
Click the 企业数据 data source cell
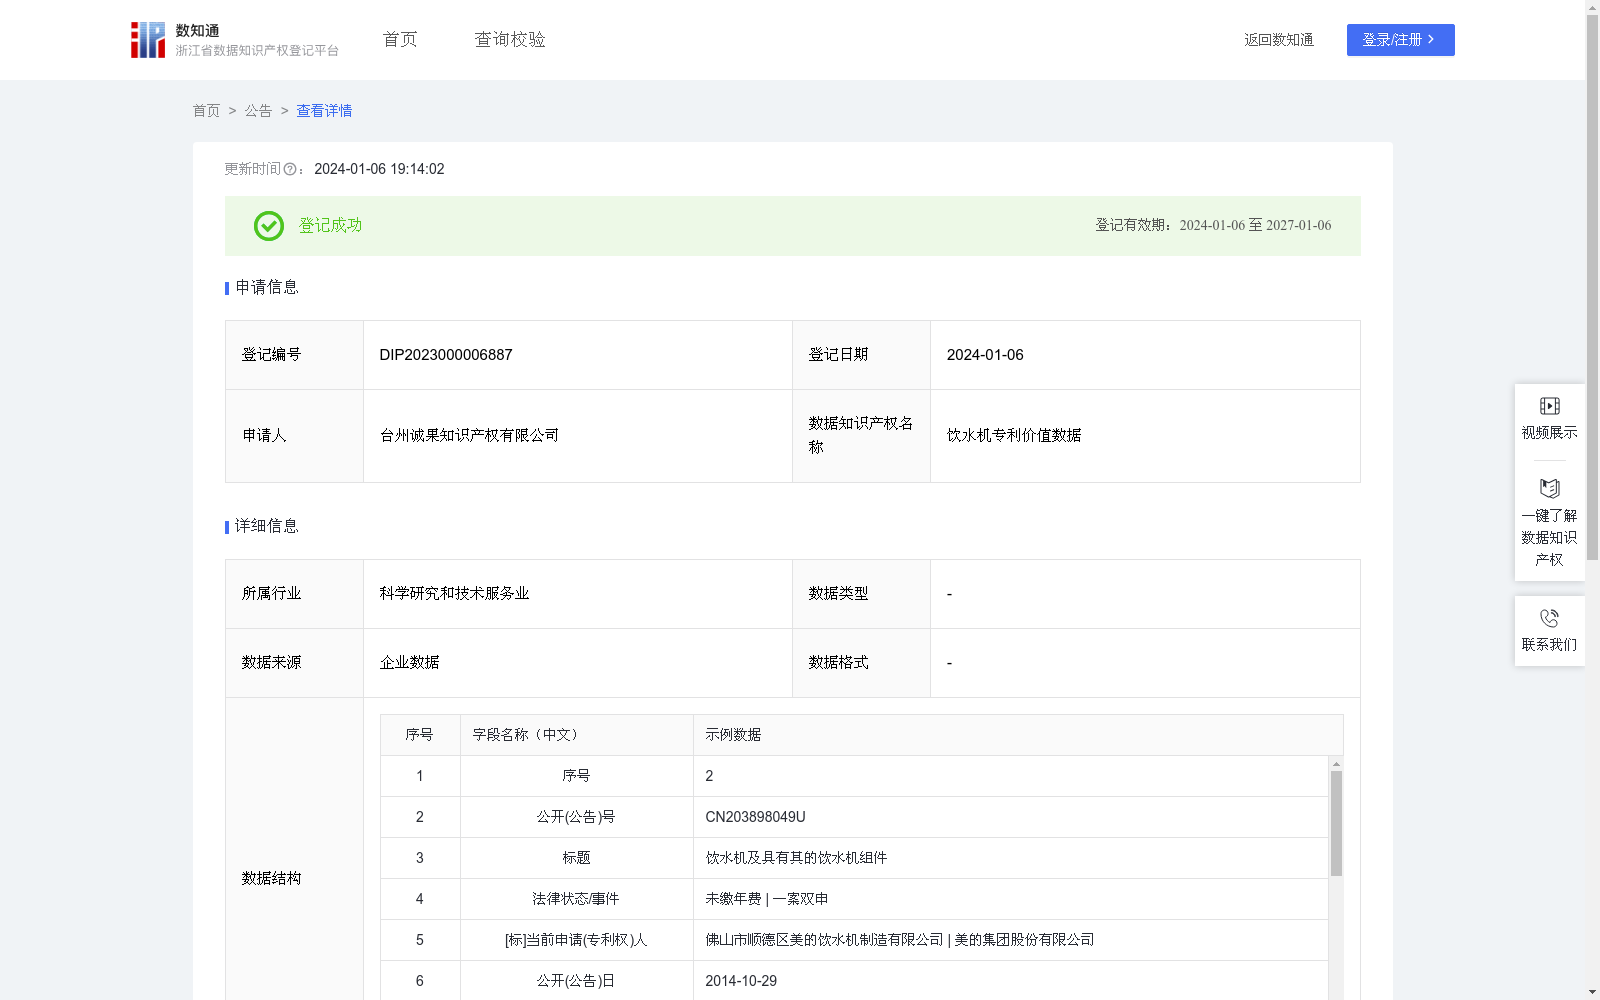(578, 663)
